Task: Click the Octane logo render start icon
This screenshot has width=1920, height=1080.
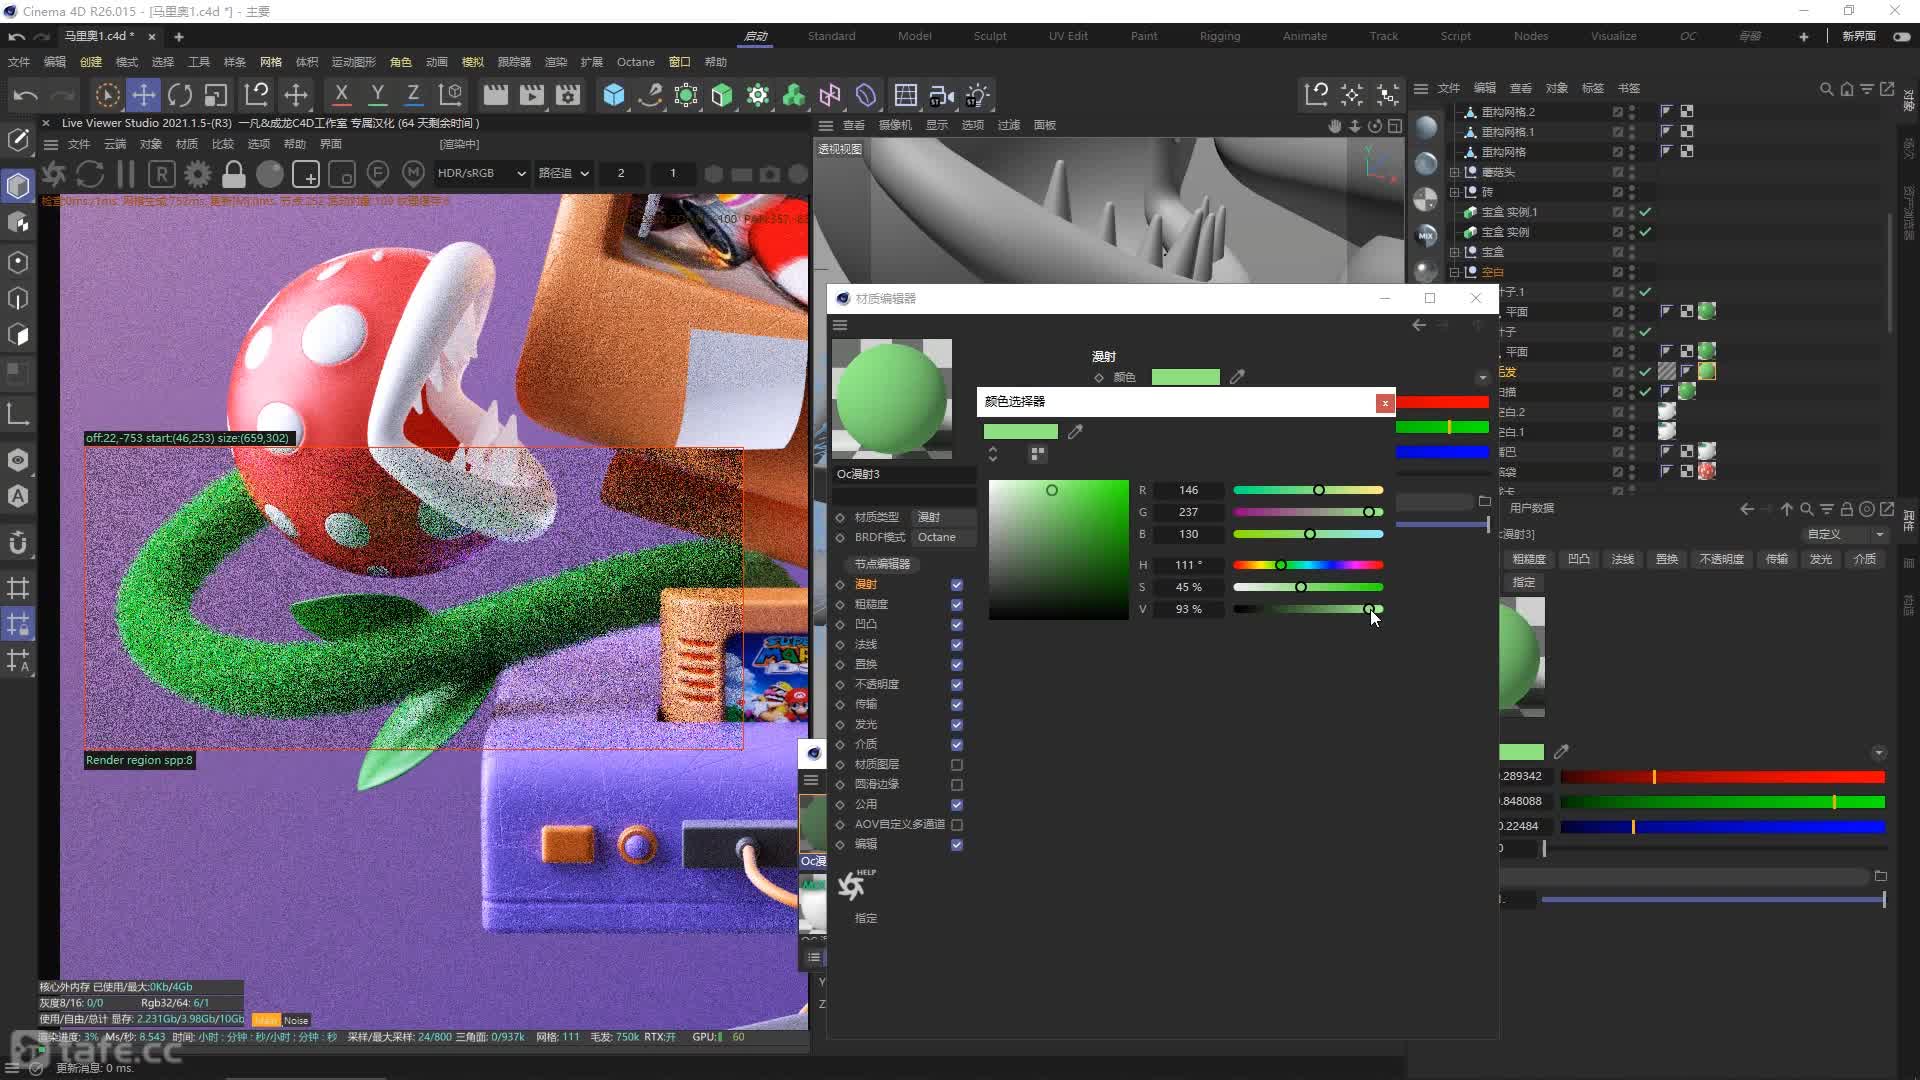Action: 54,174
